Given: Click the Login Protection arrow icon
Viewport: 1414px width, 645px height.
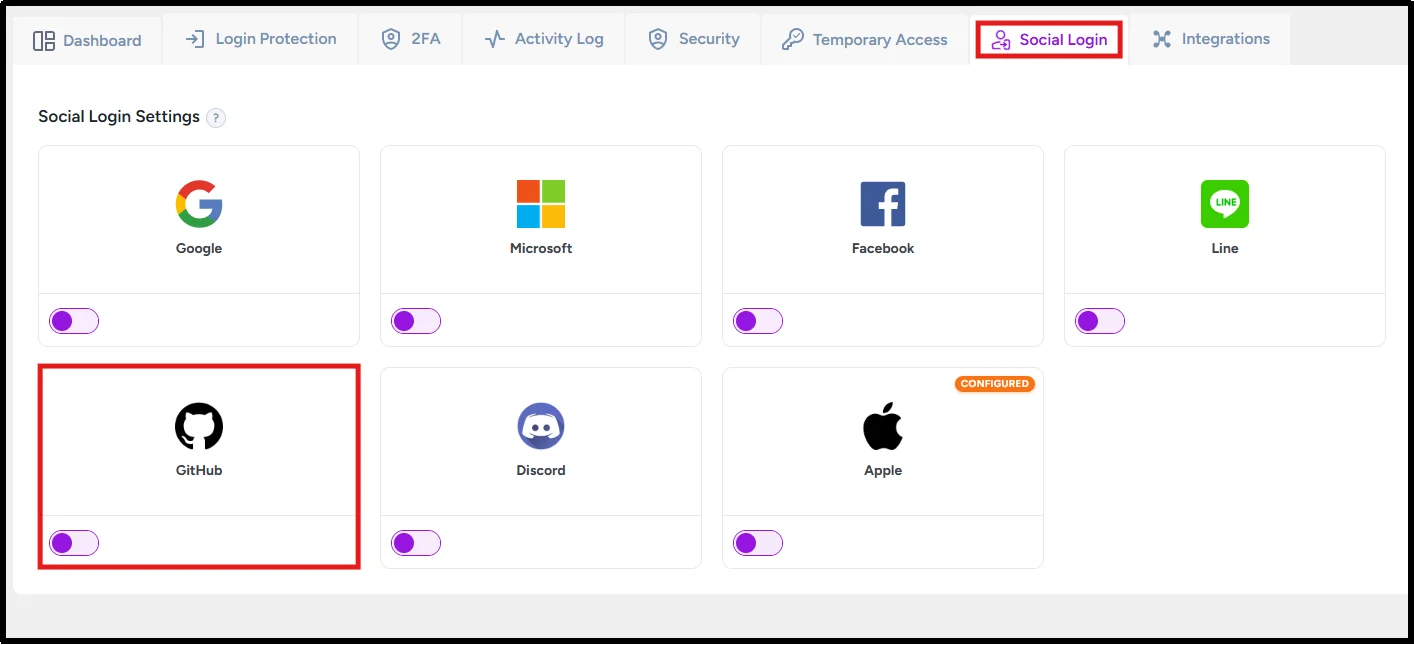Looking at the screenshot, I should click(195, 39).
